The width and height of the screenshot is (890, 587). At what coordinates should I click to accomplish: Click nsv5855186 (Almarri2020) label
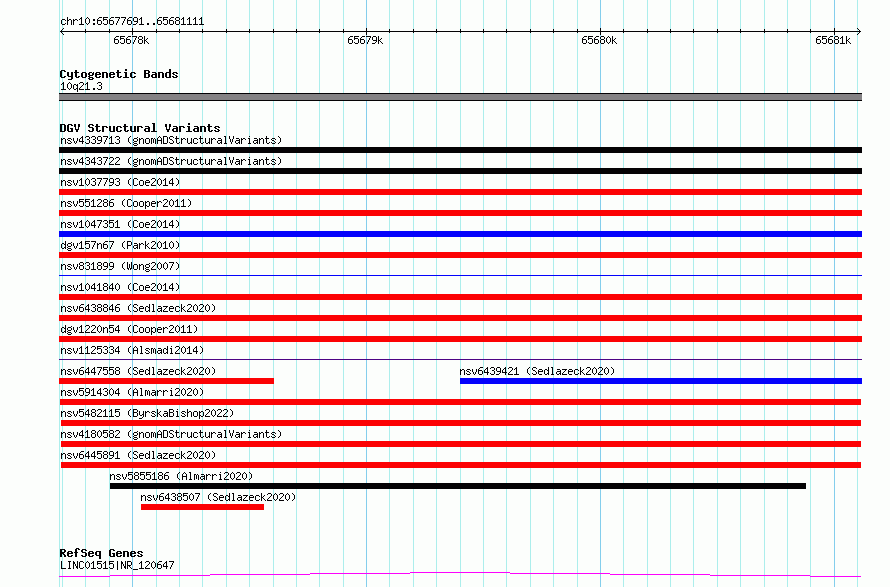tap(181, 476)
